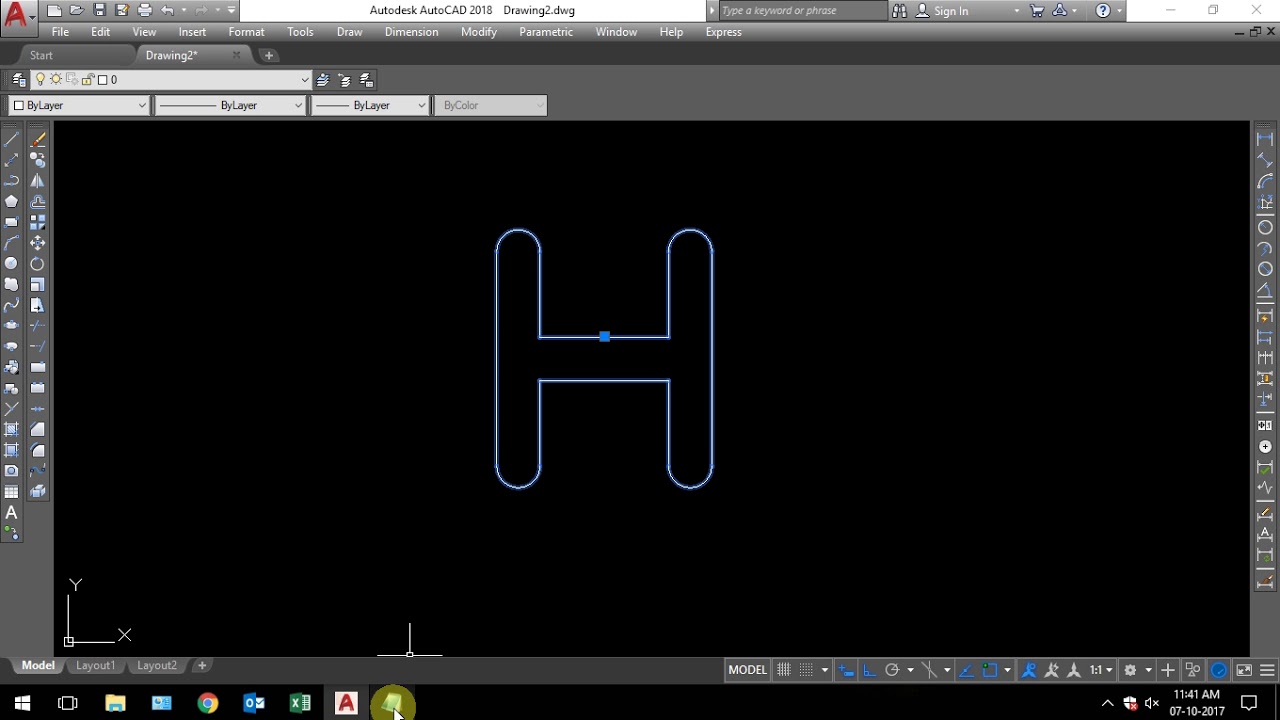Select the Line tool in Draw toolbar
Image resolution: width=1280 pixels, height=720 pixels.
tap(11, 139)
